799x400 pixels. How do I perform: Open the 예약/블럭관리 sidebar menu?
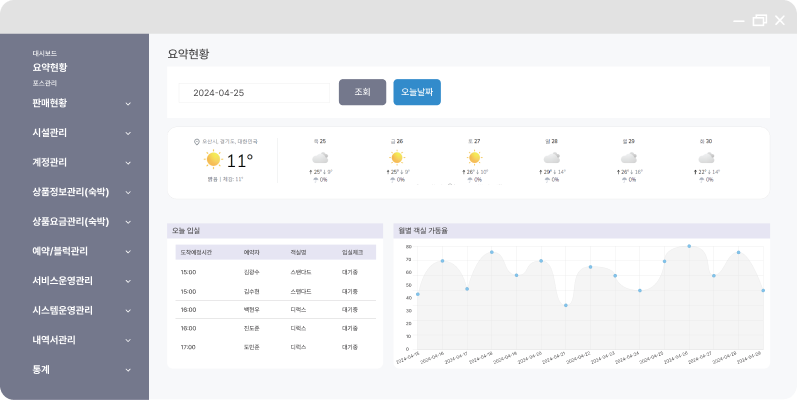pyautogui.click(x=60, y=251)
